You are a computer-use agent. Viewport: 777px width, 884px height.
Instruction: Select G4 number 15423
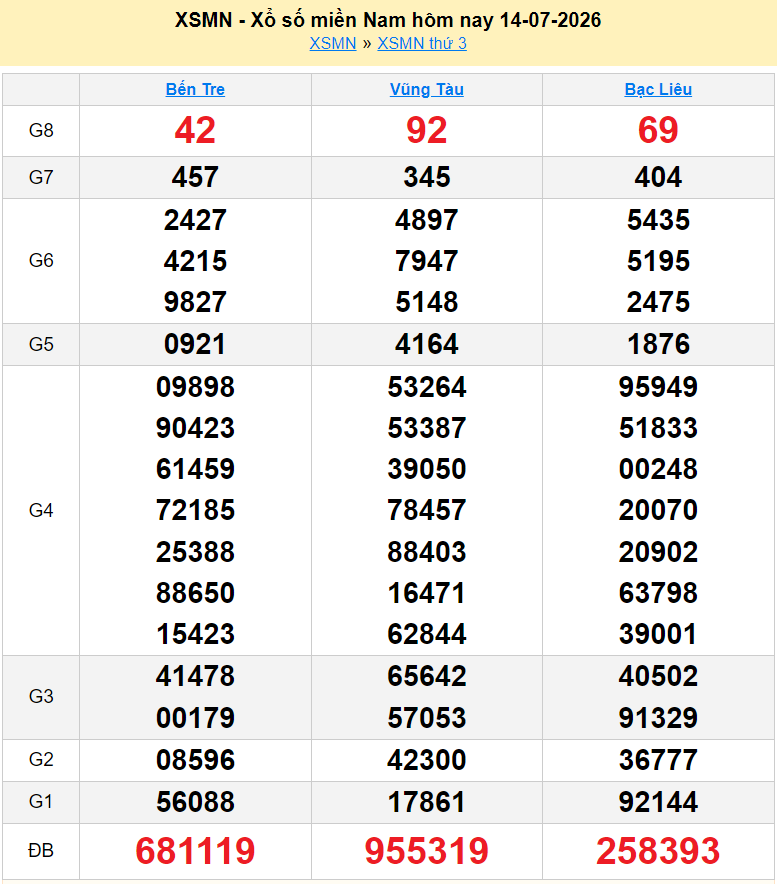[195, 634]
